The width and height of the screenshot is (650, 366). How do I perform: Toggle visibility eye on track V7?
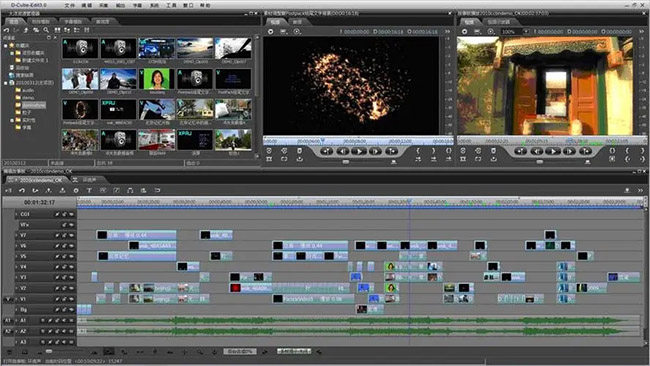tap(72, 235)
